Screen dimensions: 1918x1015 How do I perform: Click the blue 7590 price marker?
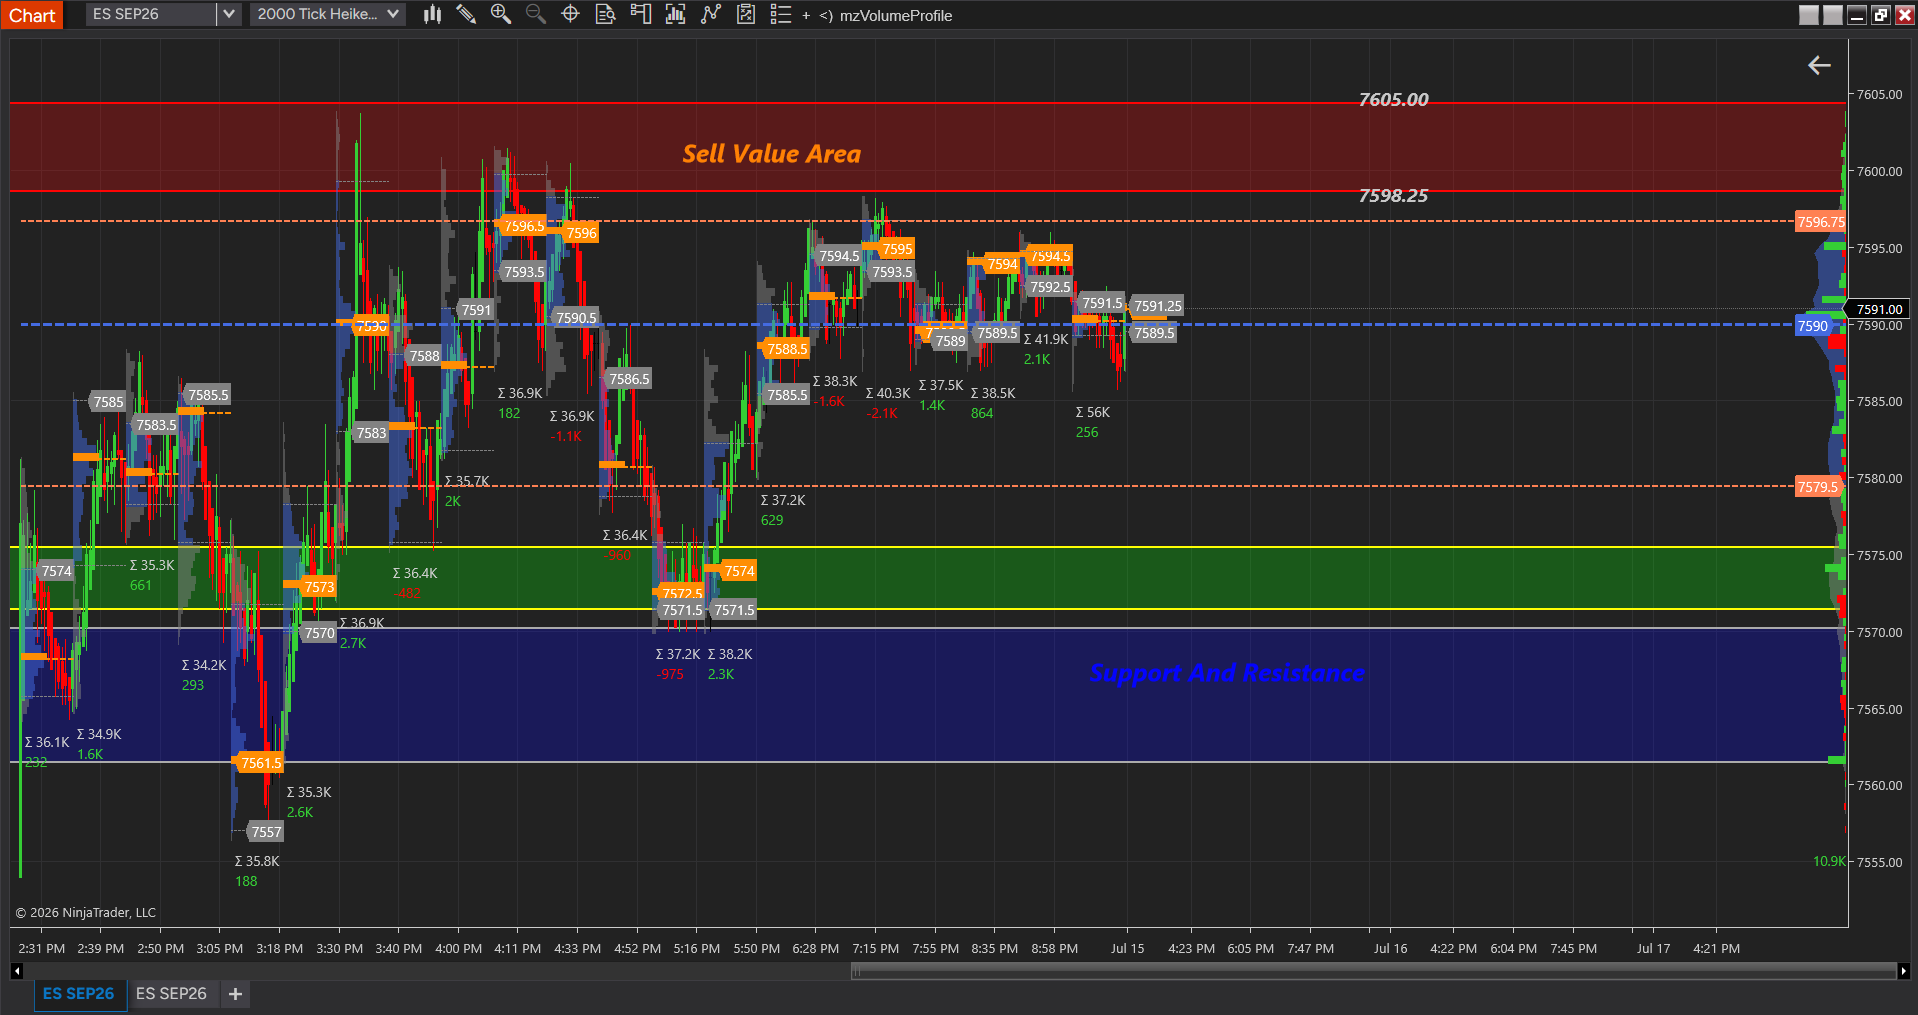(x=1812, y=326)
